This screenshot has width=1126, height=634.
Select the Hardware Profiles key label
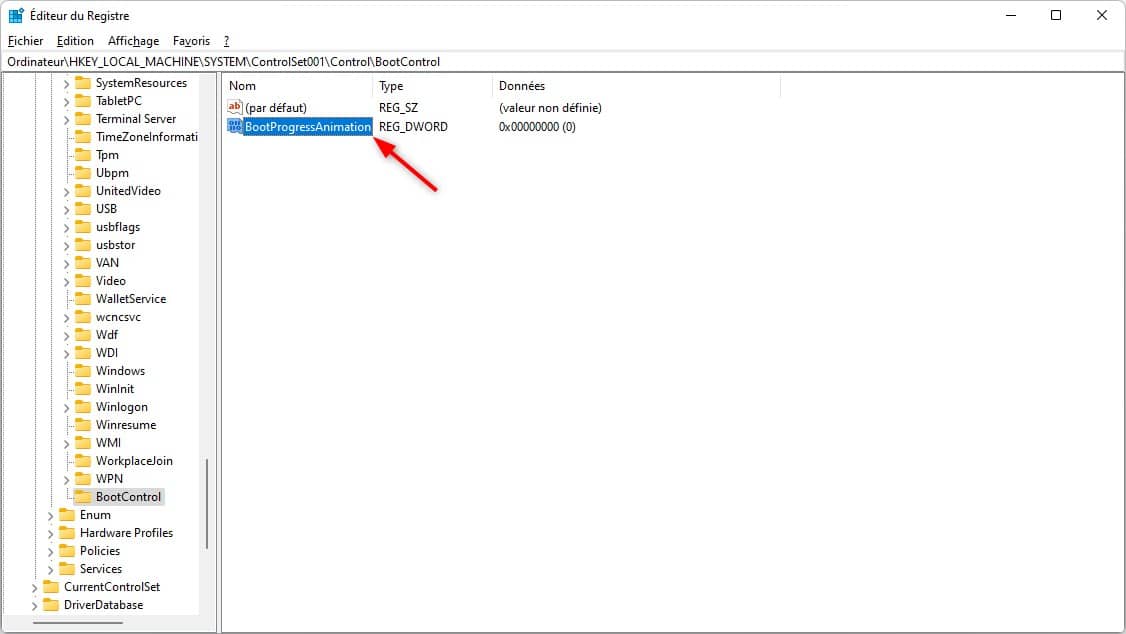point(126,533)
